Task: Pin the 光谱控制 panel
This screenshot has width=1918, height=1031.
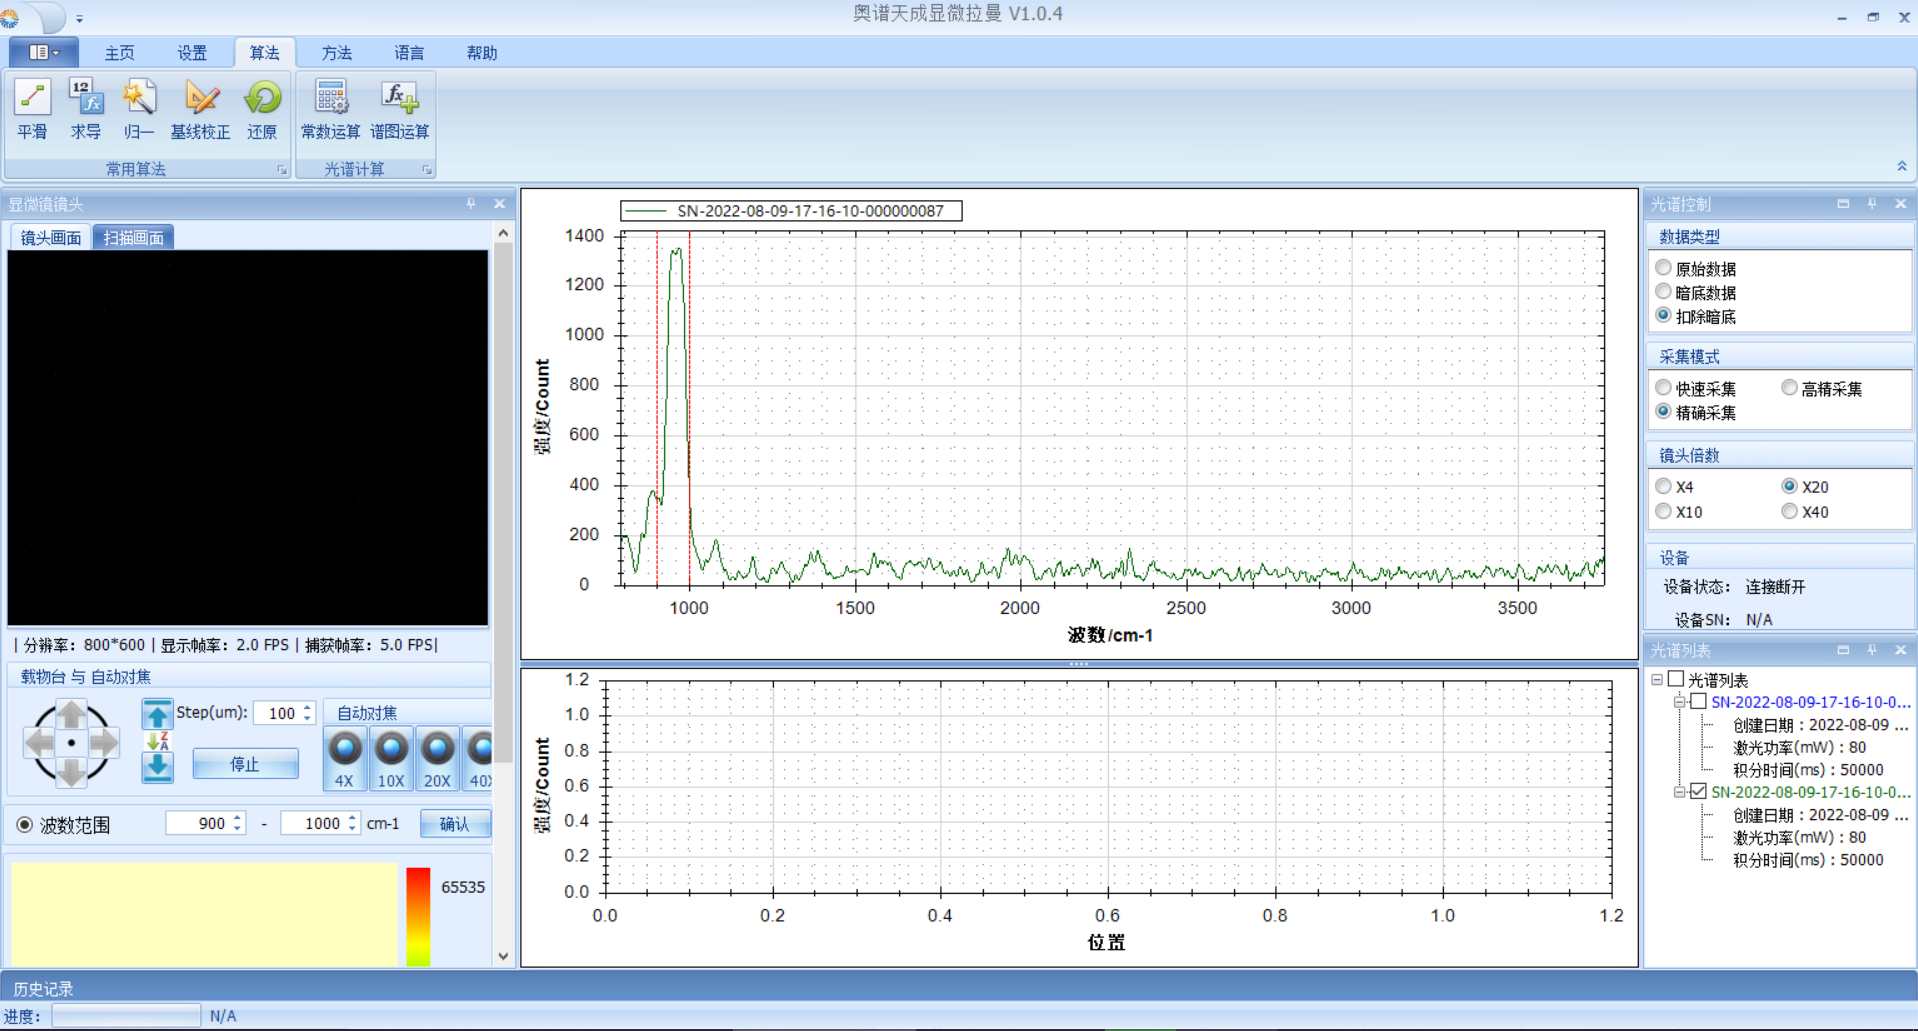Action: point(1872,204)
